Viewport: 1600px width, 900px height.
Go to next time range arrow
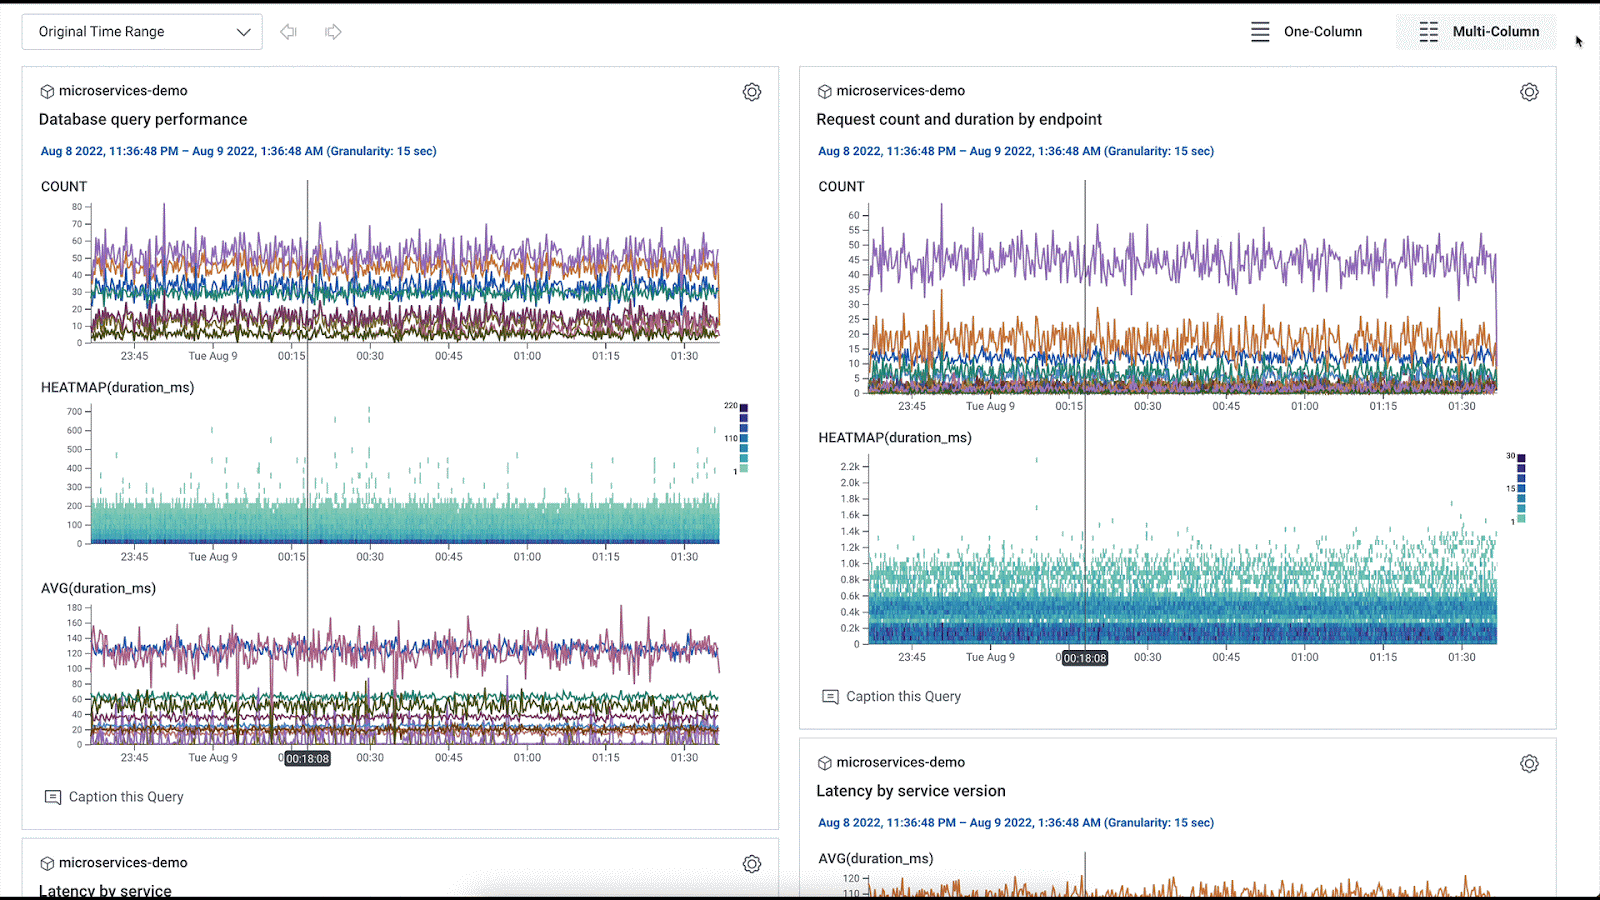tap(333, 32)
